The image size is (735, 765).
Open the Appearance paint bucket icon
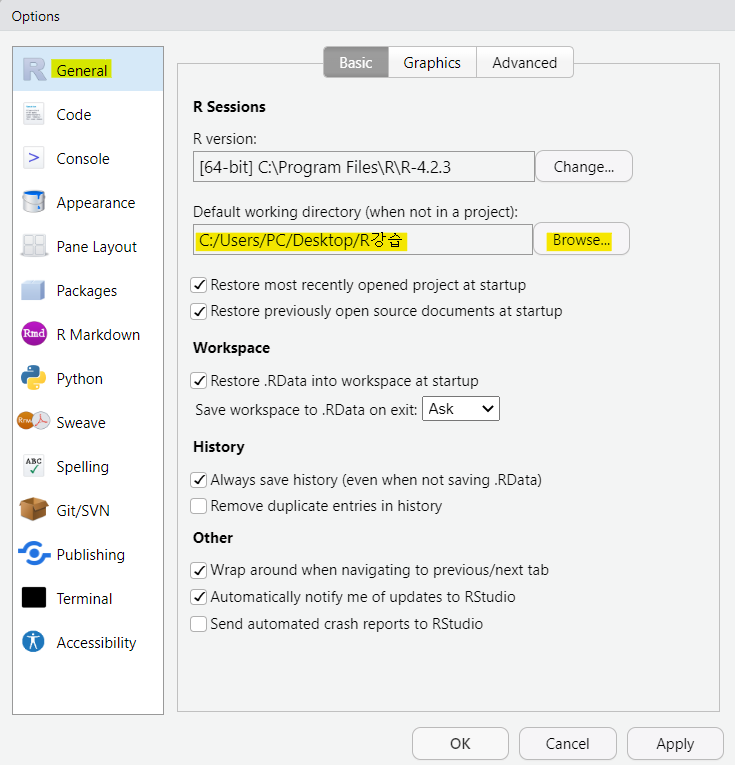click(x=34, y=201)
